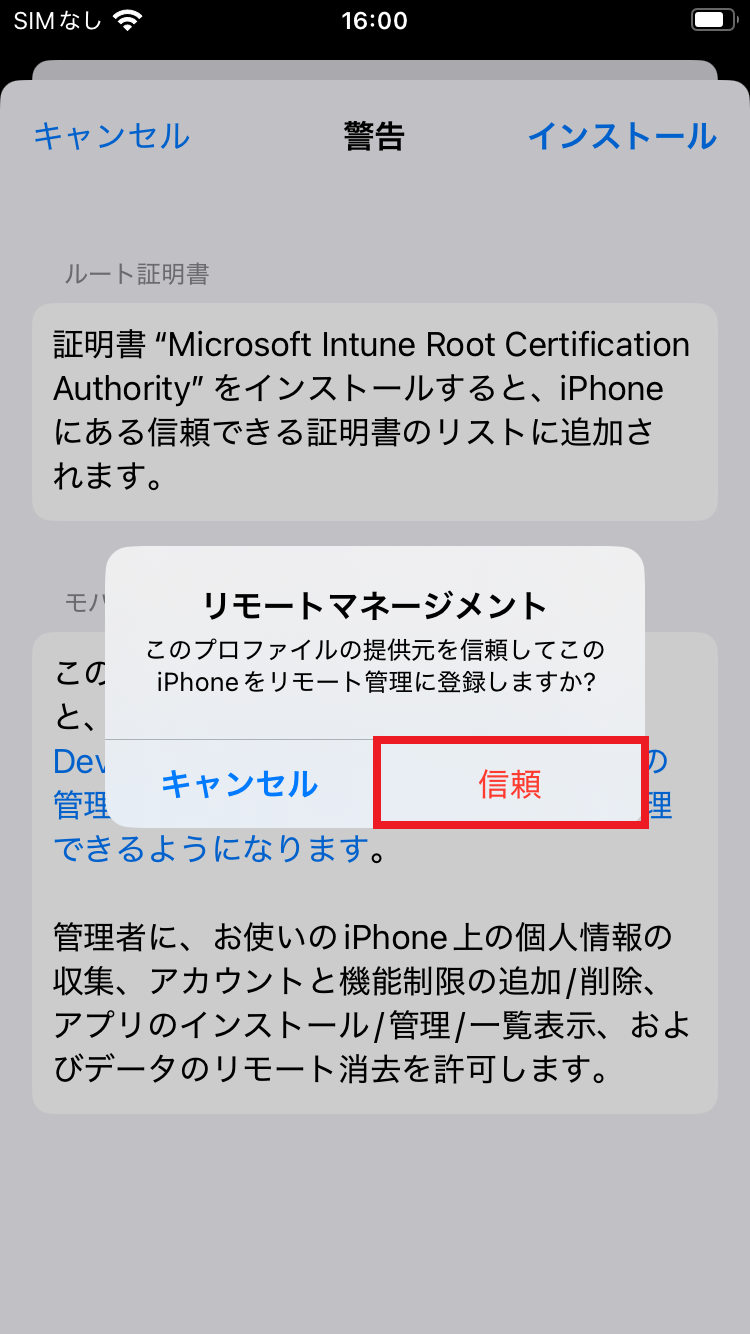This screenshot has height=1334, width=750.
Task: Tap the ルート証明書 section header
Action: pos(137,274)
